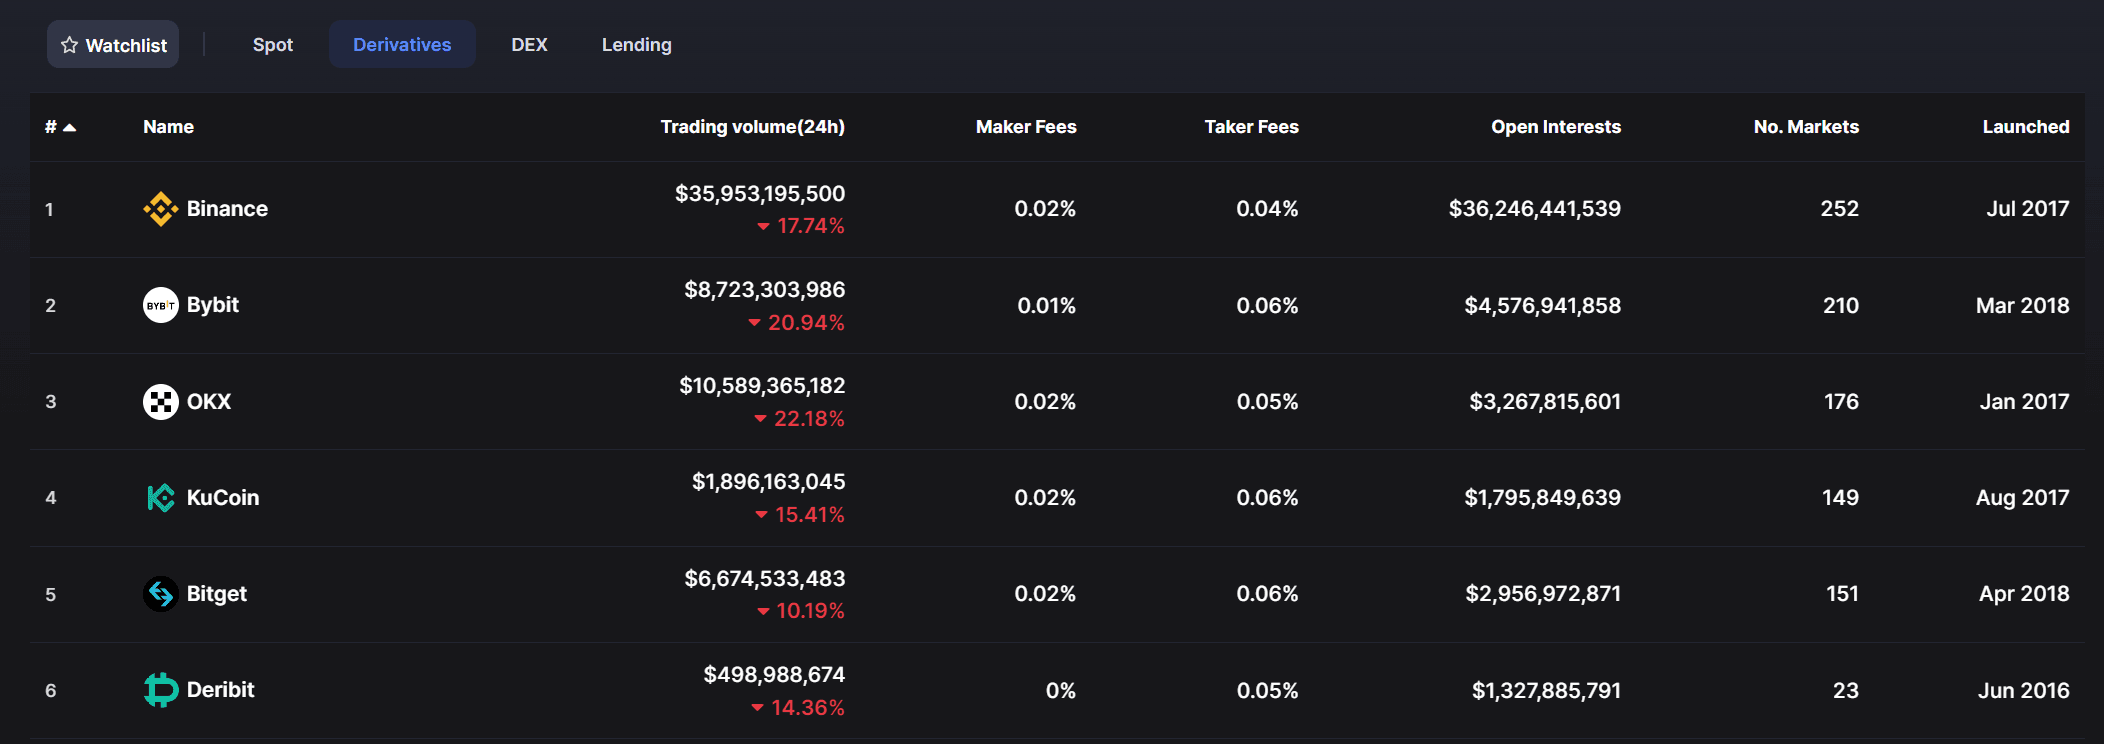Open the Binance exchange link
The width and height of the screenshot is (2104, 744).
[x=227, y=209]
